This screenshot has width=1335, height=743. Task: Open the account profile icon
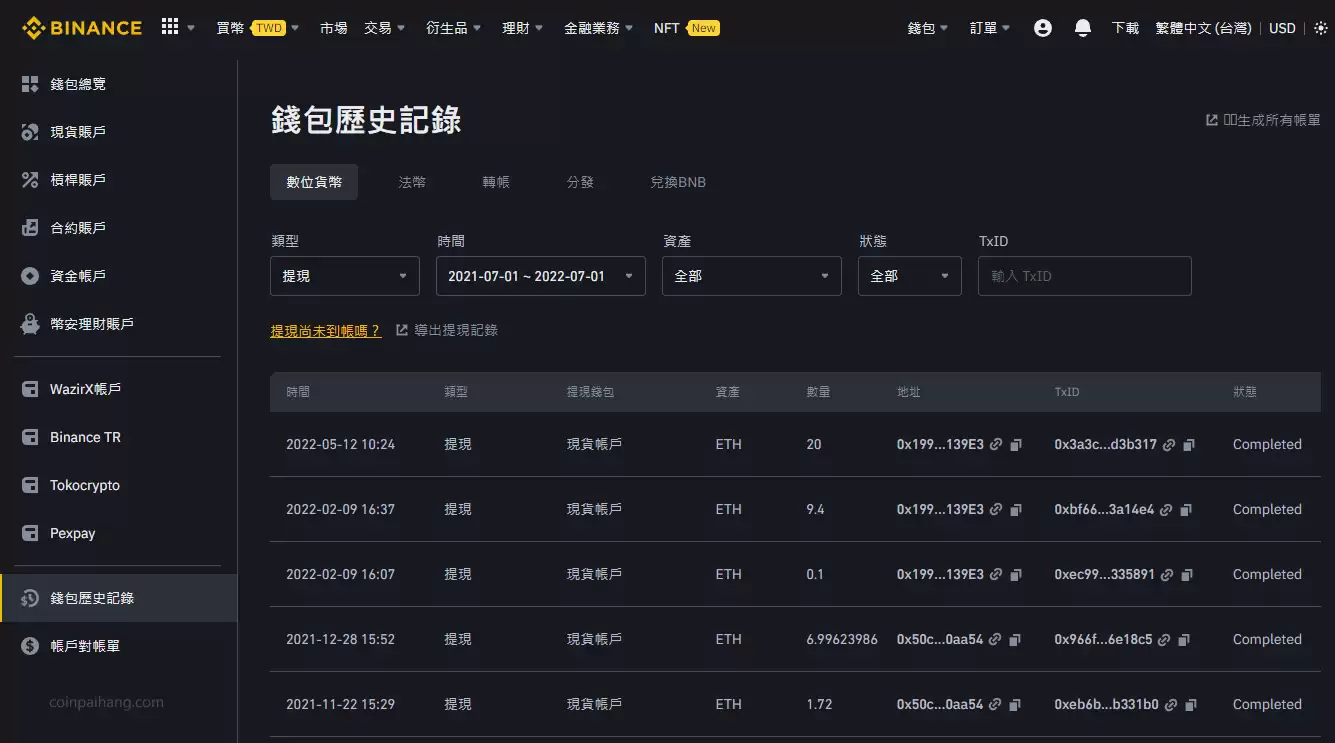[x=1043, y=28]
